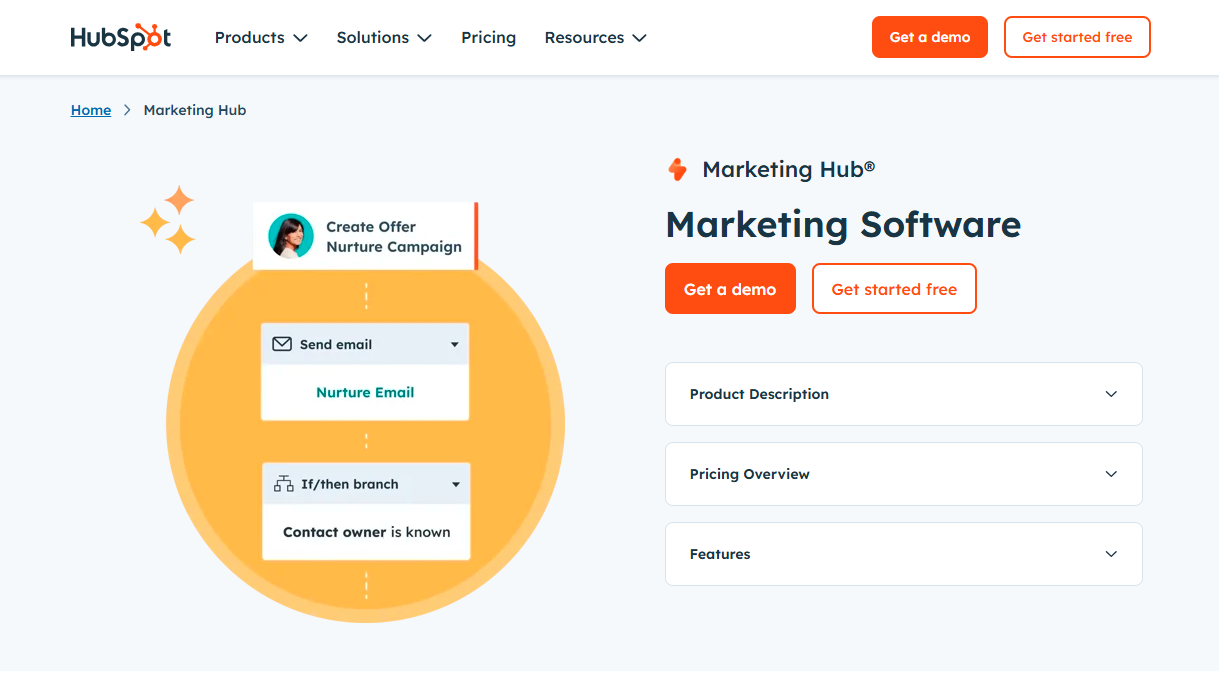Click Get started free in header
The image size is (1219, 686).
tap(1077, 37)
